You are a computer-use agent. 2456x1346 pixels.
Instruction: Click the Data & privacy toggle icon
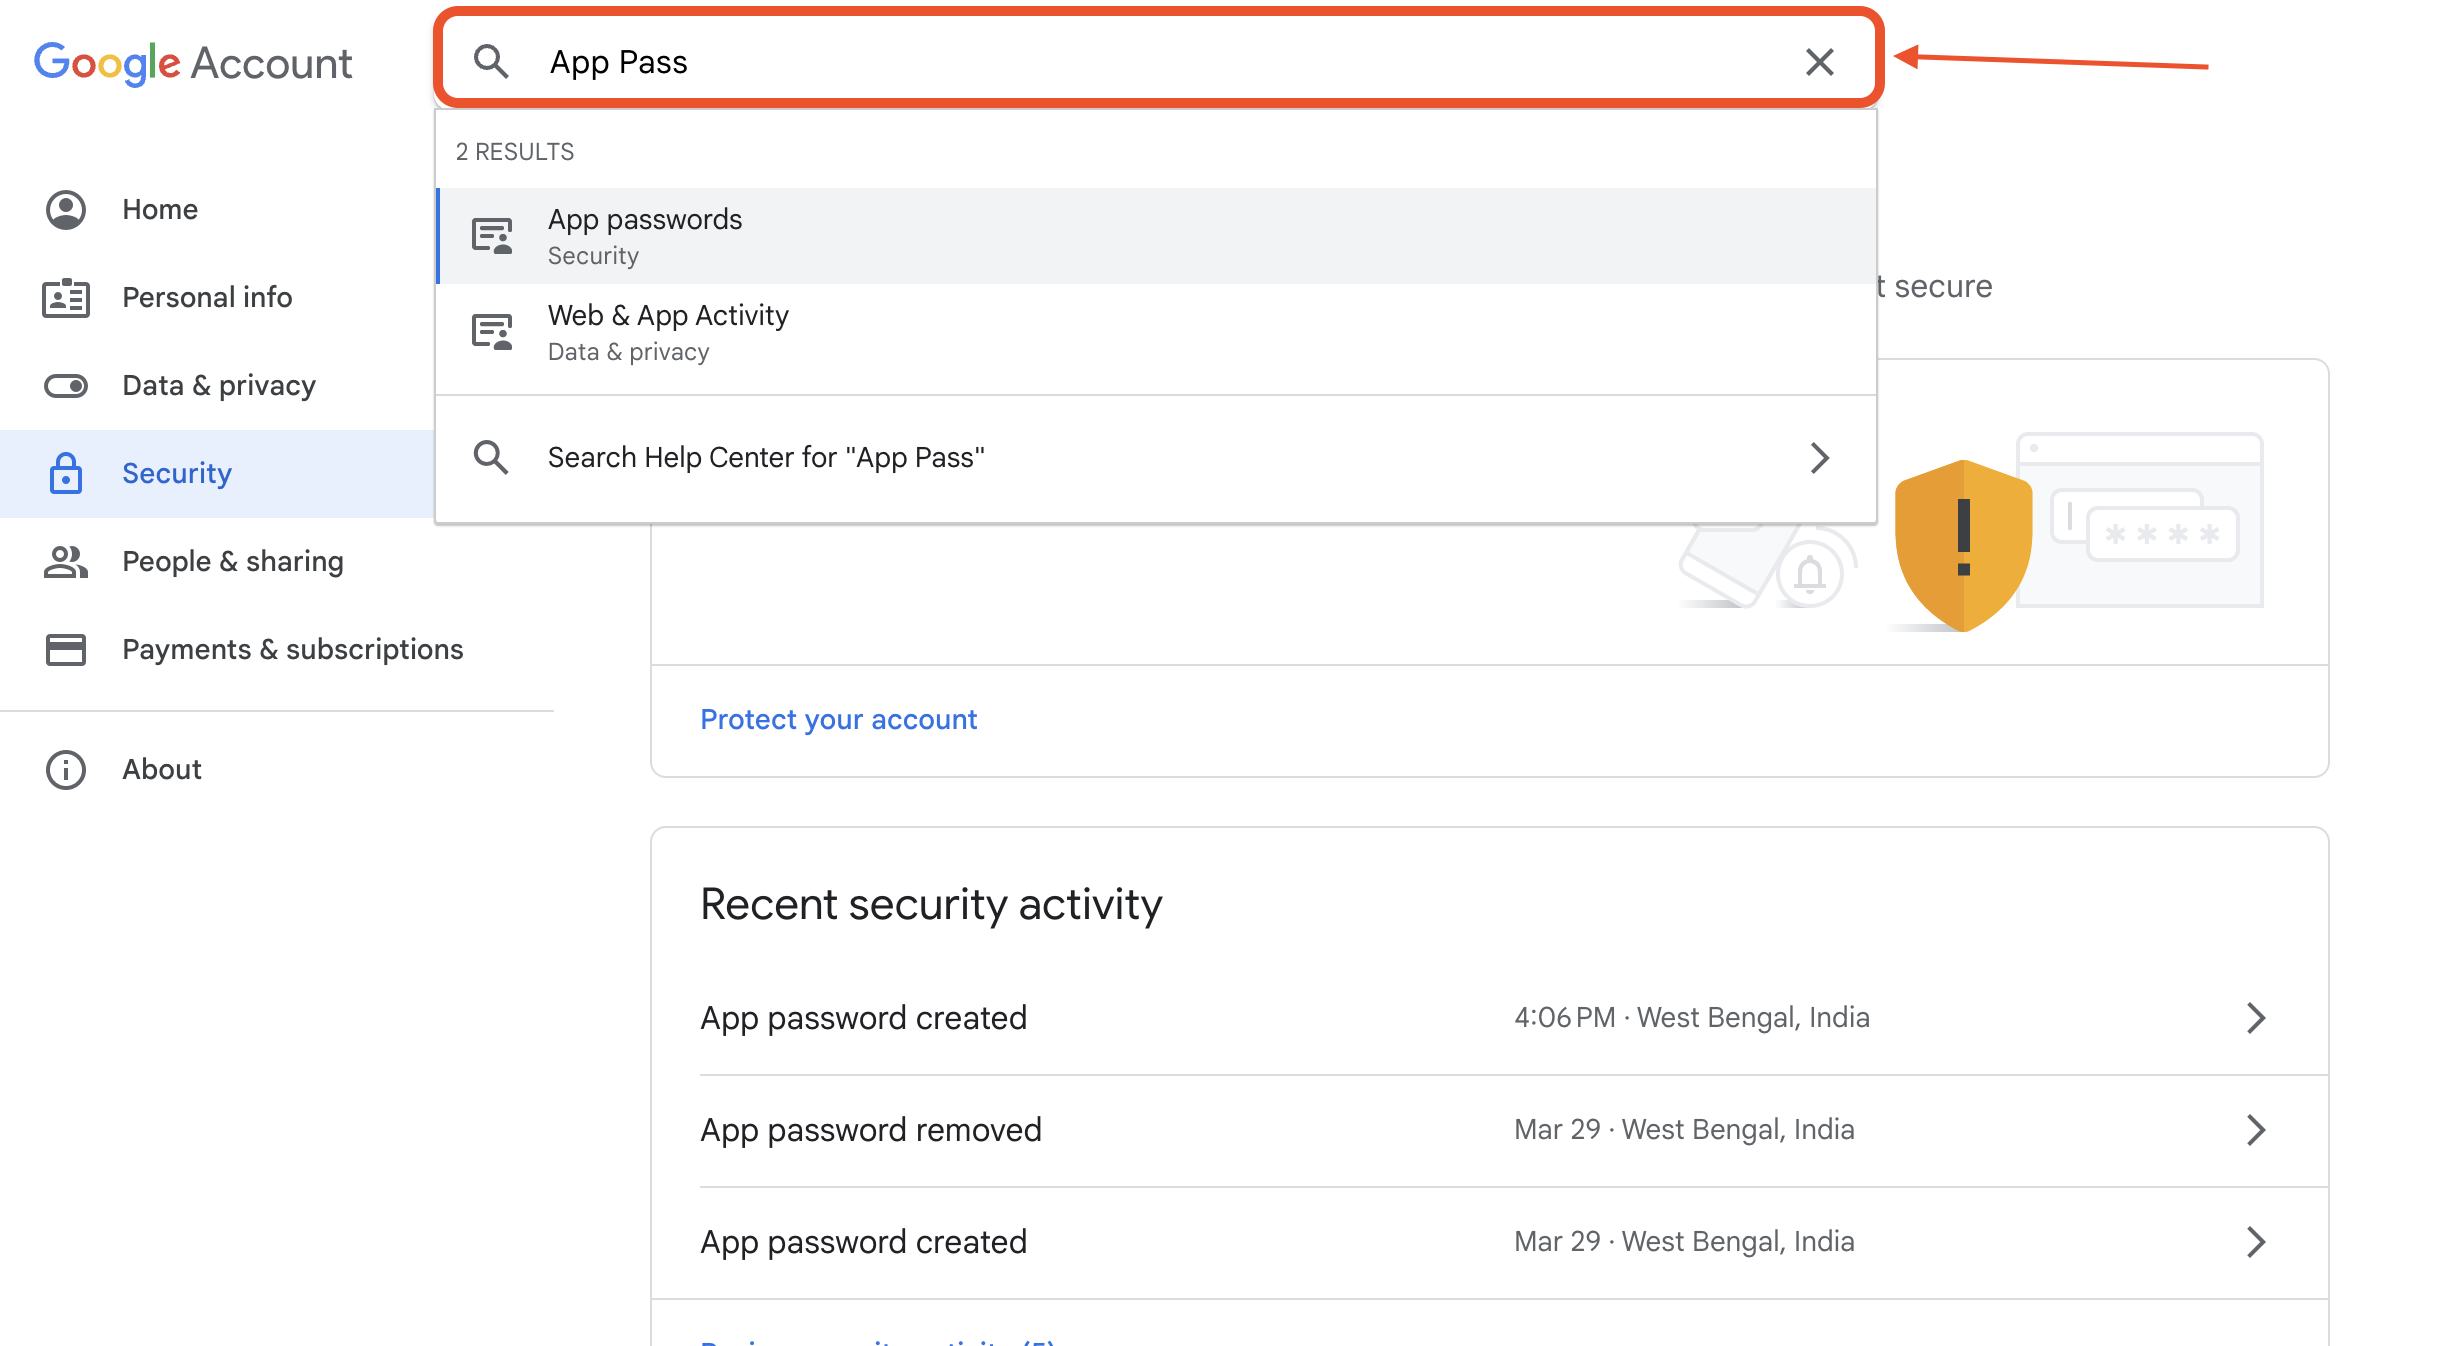pyautogui.click(x=66, y=386)
